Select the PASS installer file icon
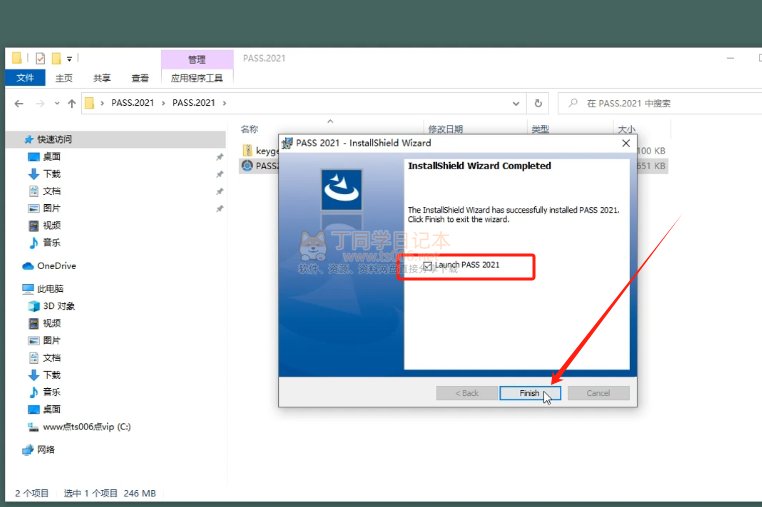This screenshot has height=507, width=762. (247, 166)
